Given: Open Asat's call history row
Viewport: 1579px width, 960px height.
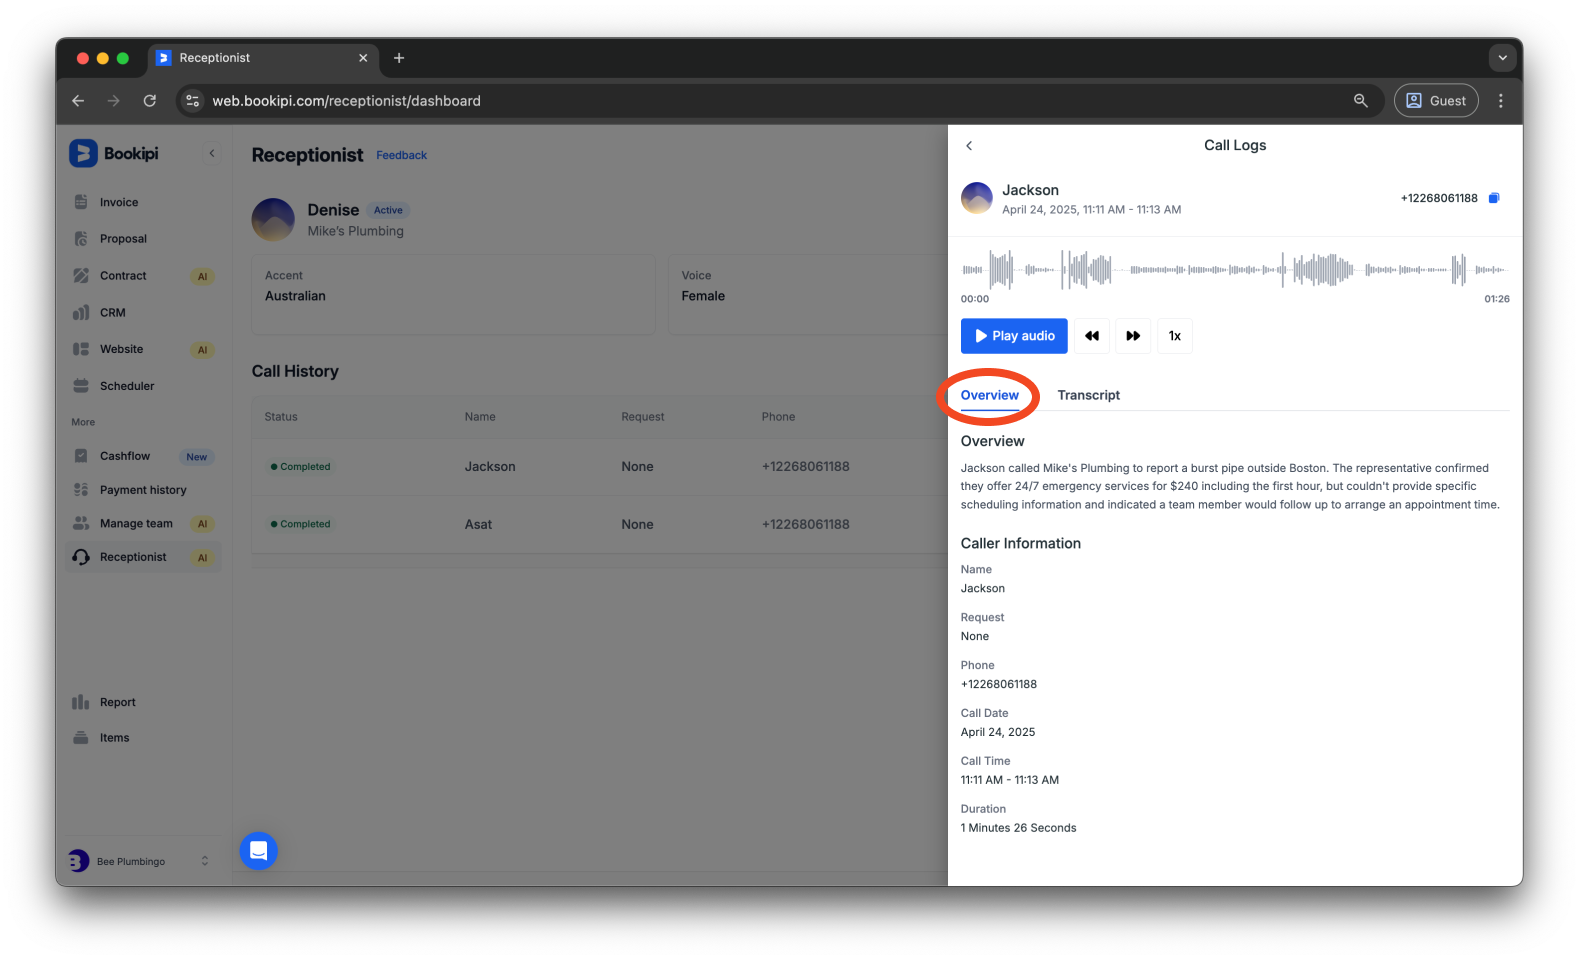Looking at the screenshot, I should (x=599, y=524).
